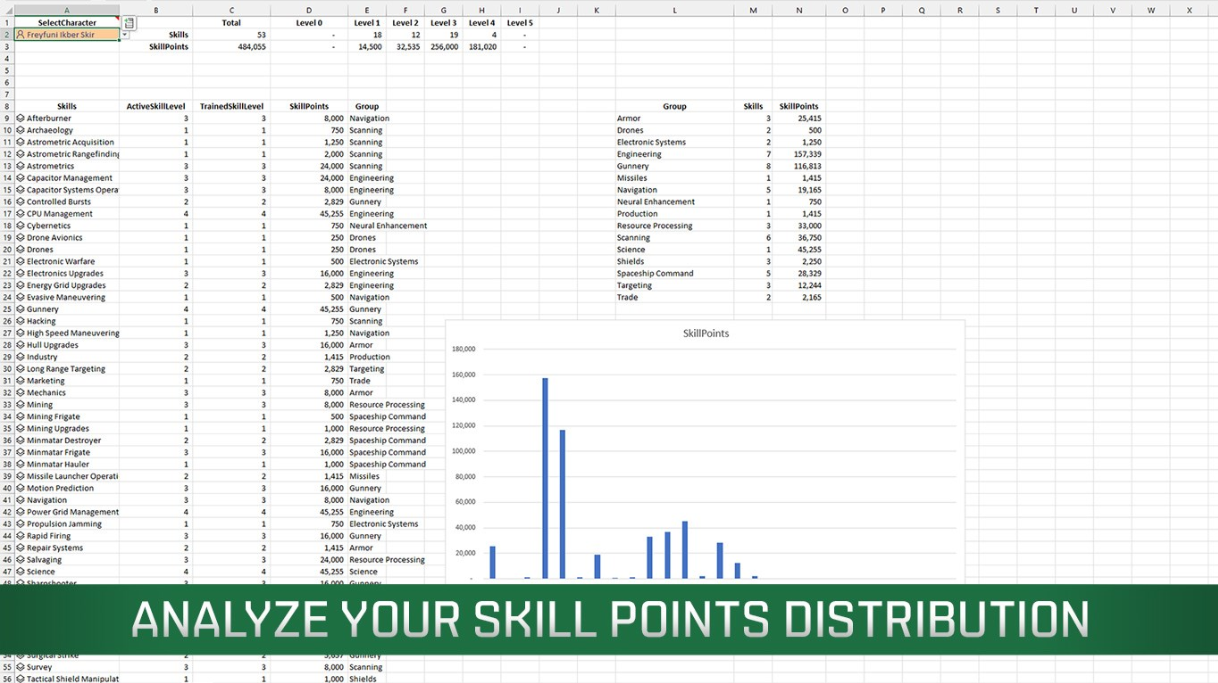
Task: Click the icon beside Marketing
Action: pos(21,381)
